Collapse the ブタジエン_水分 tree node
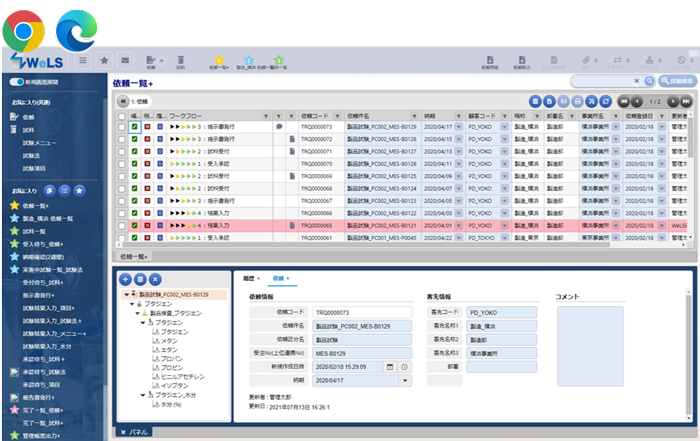Screen dimensions: 700x441 tap(143, 395)
